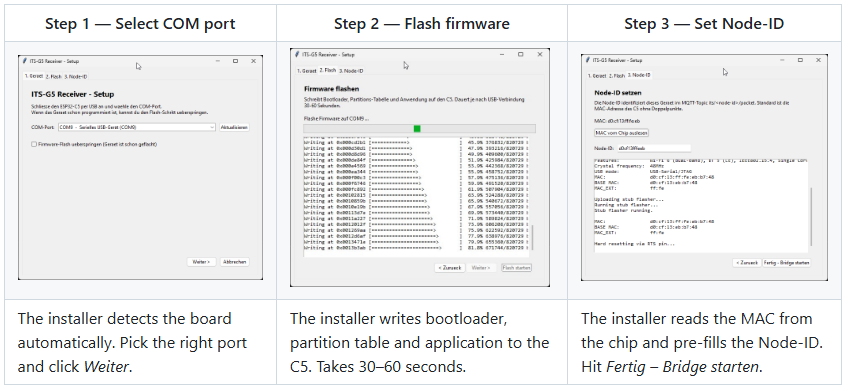Screen dimensions: 849x388
Task: Click '< Zurueck' in Step 3 window
Action: (x=747, y=262)
